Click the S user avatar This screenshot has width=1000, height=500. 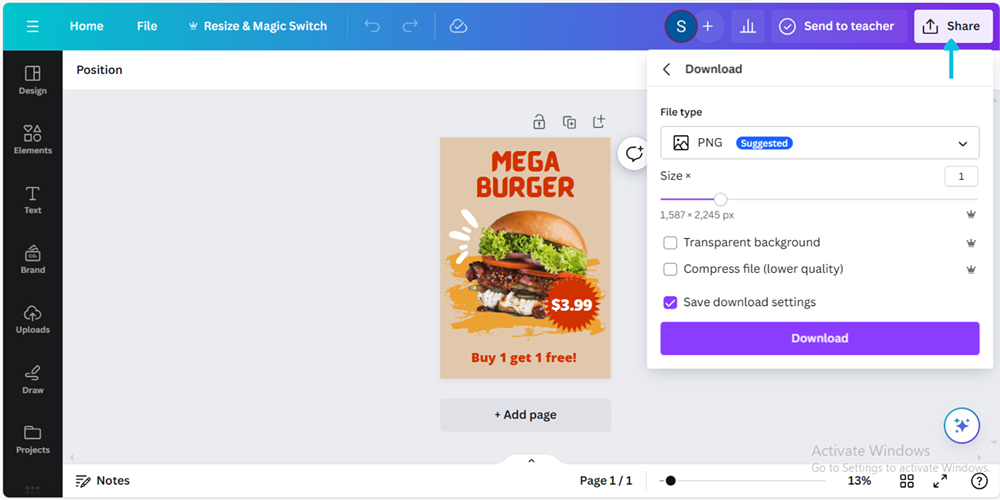point(681,26)
